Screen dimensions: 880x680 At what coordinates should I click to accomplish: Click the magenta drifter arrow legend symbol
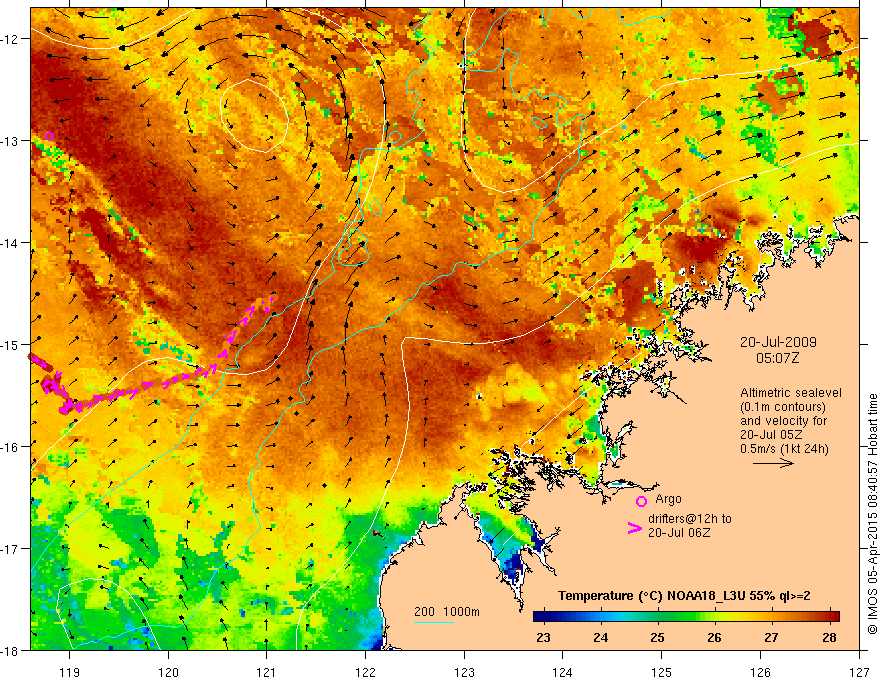click(634, 529)
